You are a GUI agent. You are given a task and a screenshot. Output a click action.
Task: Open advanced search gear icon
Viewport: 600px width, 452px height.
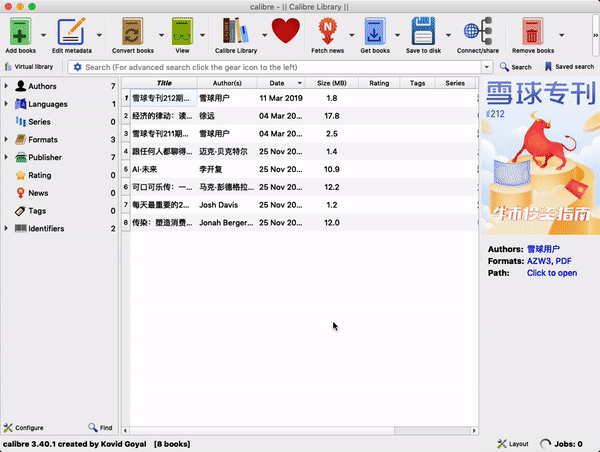78,67
